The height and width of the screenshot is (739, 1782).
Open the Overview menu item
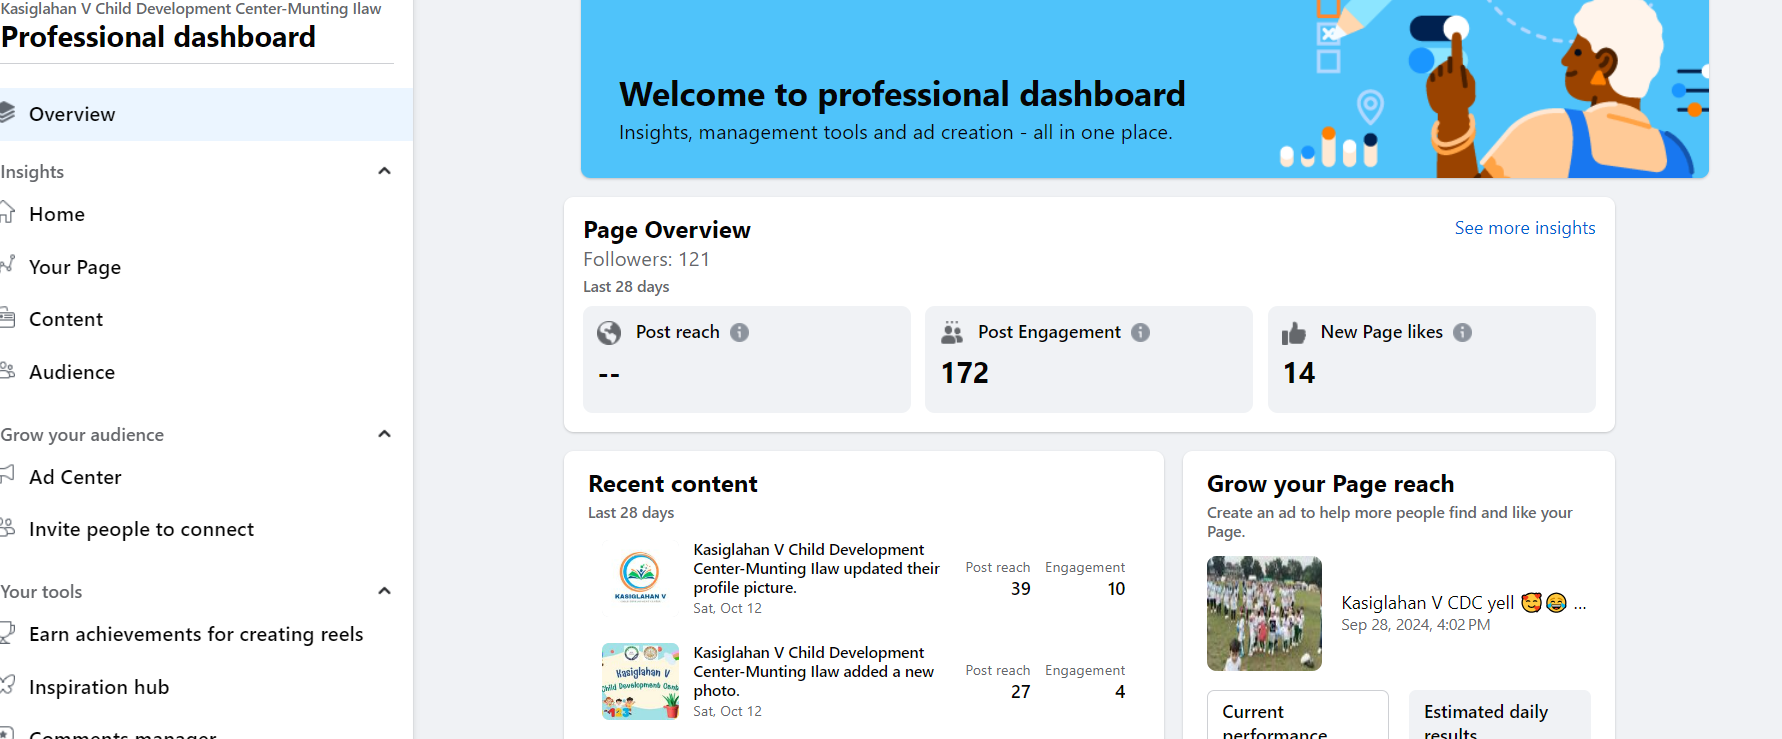point(206,114)
